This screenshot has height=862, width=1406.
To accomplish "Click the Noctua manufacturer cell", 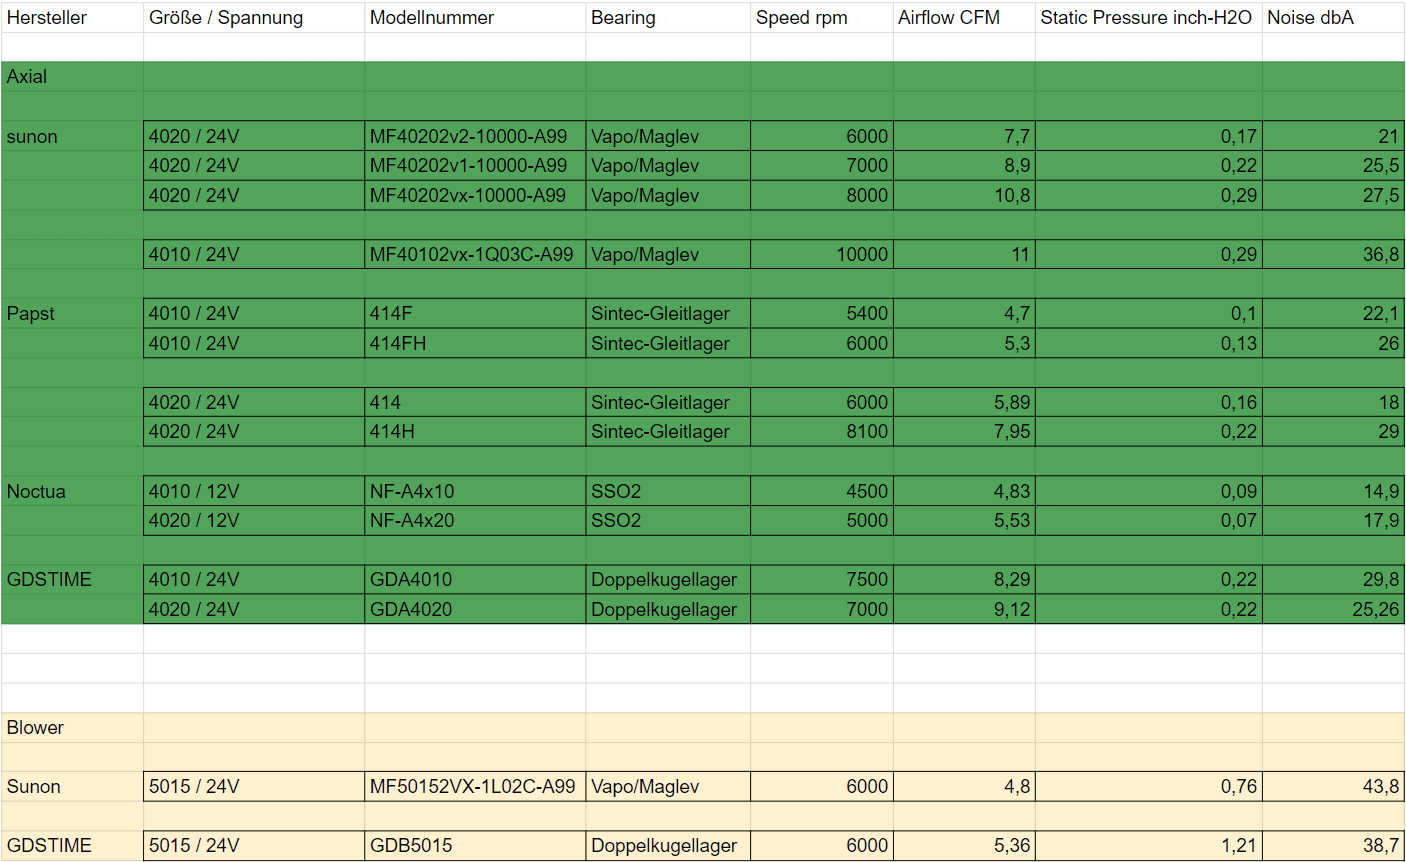I will (x=72, y=491).
